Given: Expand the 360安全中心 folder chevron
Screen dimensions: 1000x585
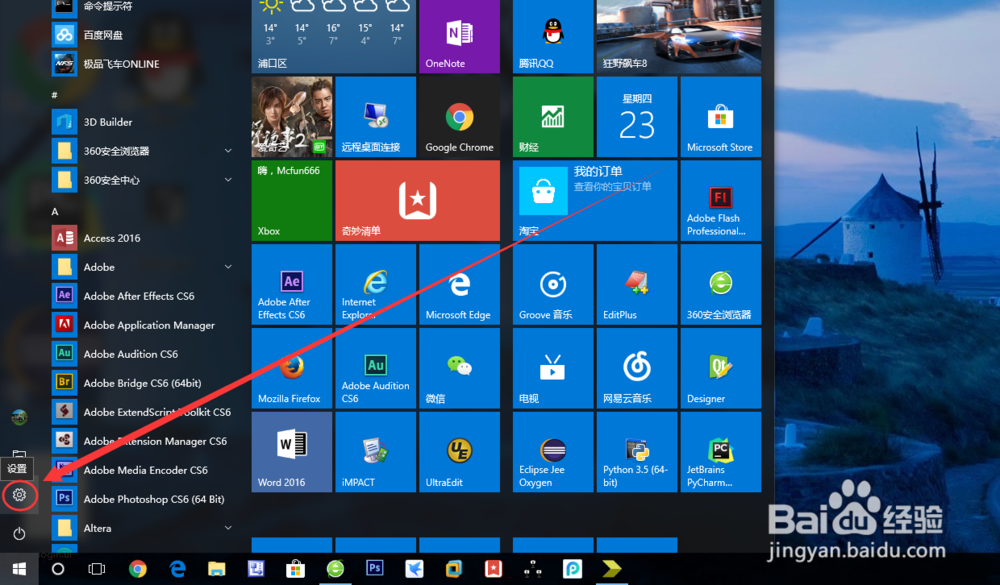Looking at the screenshot, I should click(228, 180).
